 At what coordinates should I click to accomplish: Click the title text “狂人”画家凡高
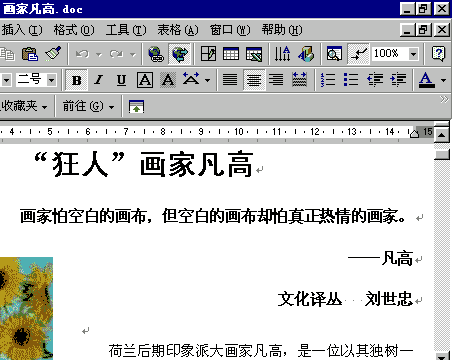[x=144, y=164]
